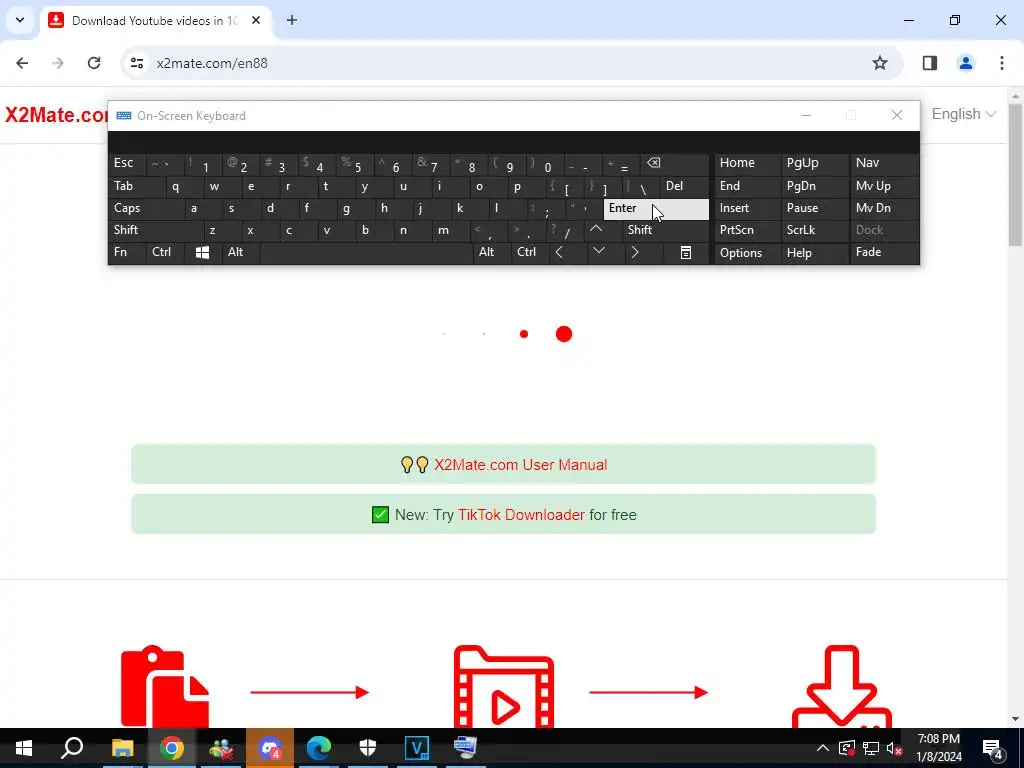Click the Esc key on On-Screen Keyboard
1024x768 pixels.
(127, 163)
